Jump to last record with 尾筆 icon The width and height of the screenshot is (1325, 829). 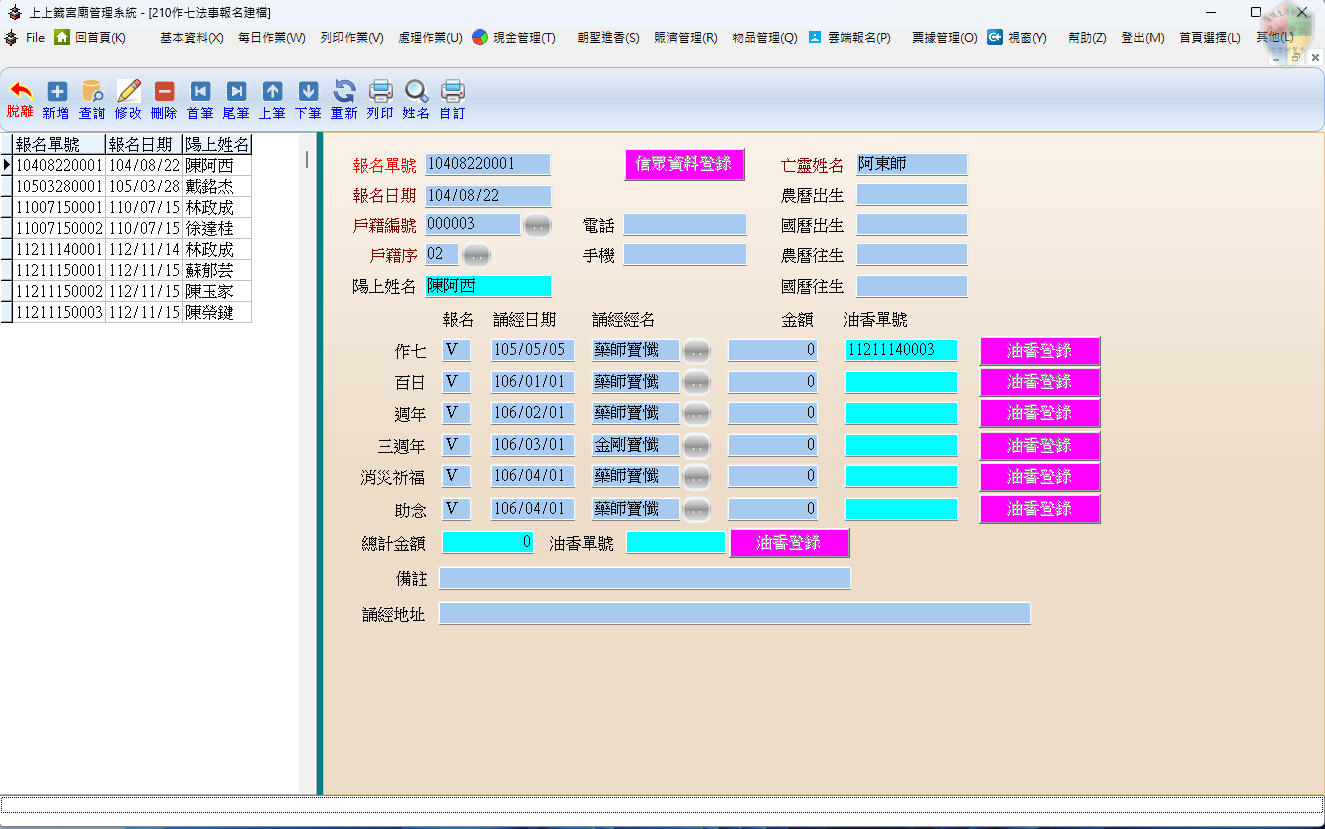(235, 97)
